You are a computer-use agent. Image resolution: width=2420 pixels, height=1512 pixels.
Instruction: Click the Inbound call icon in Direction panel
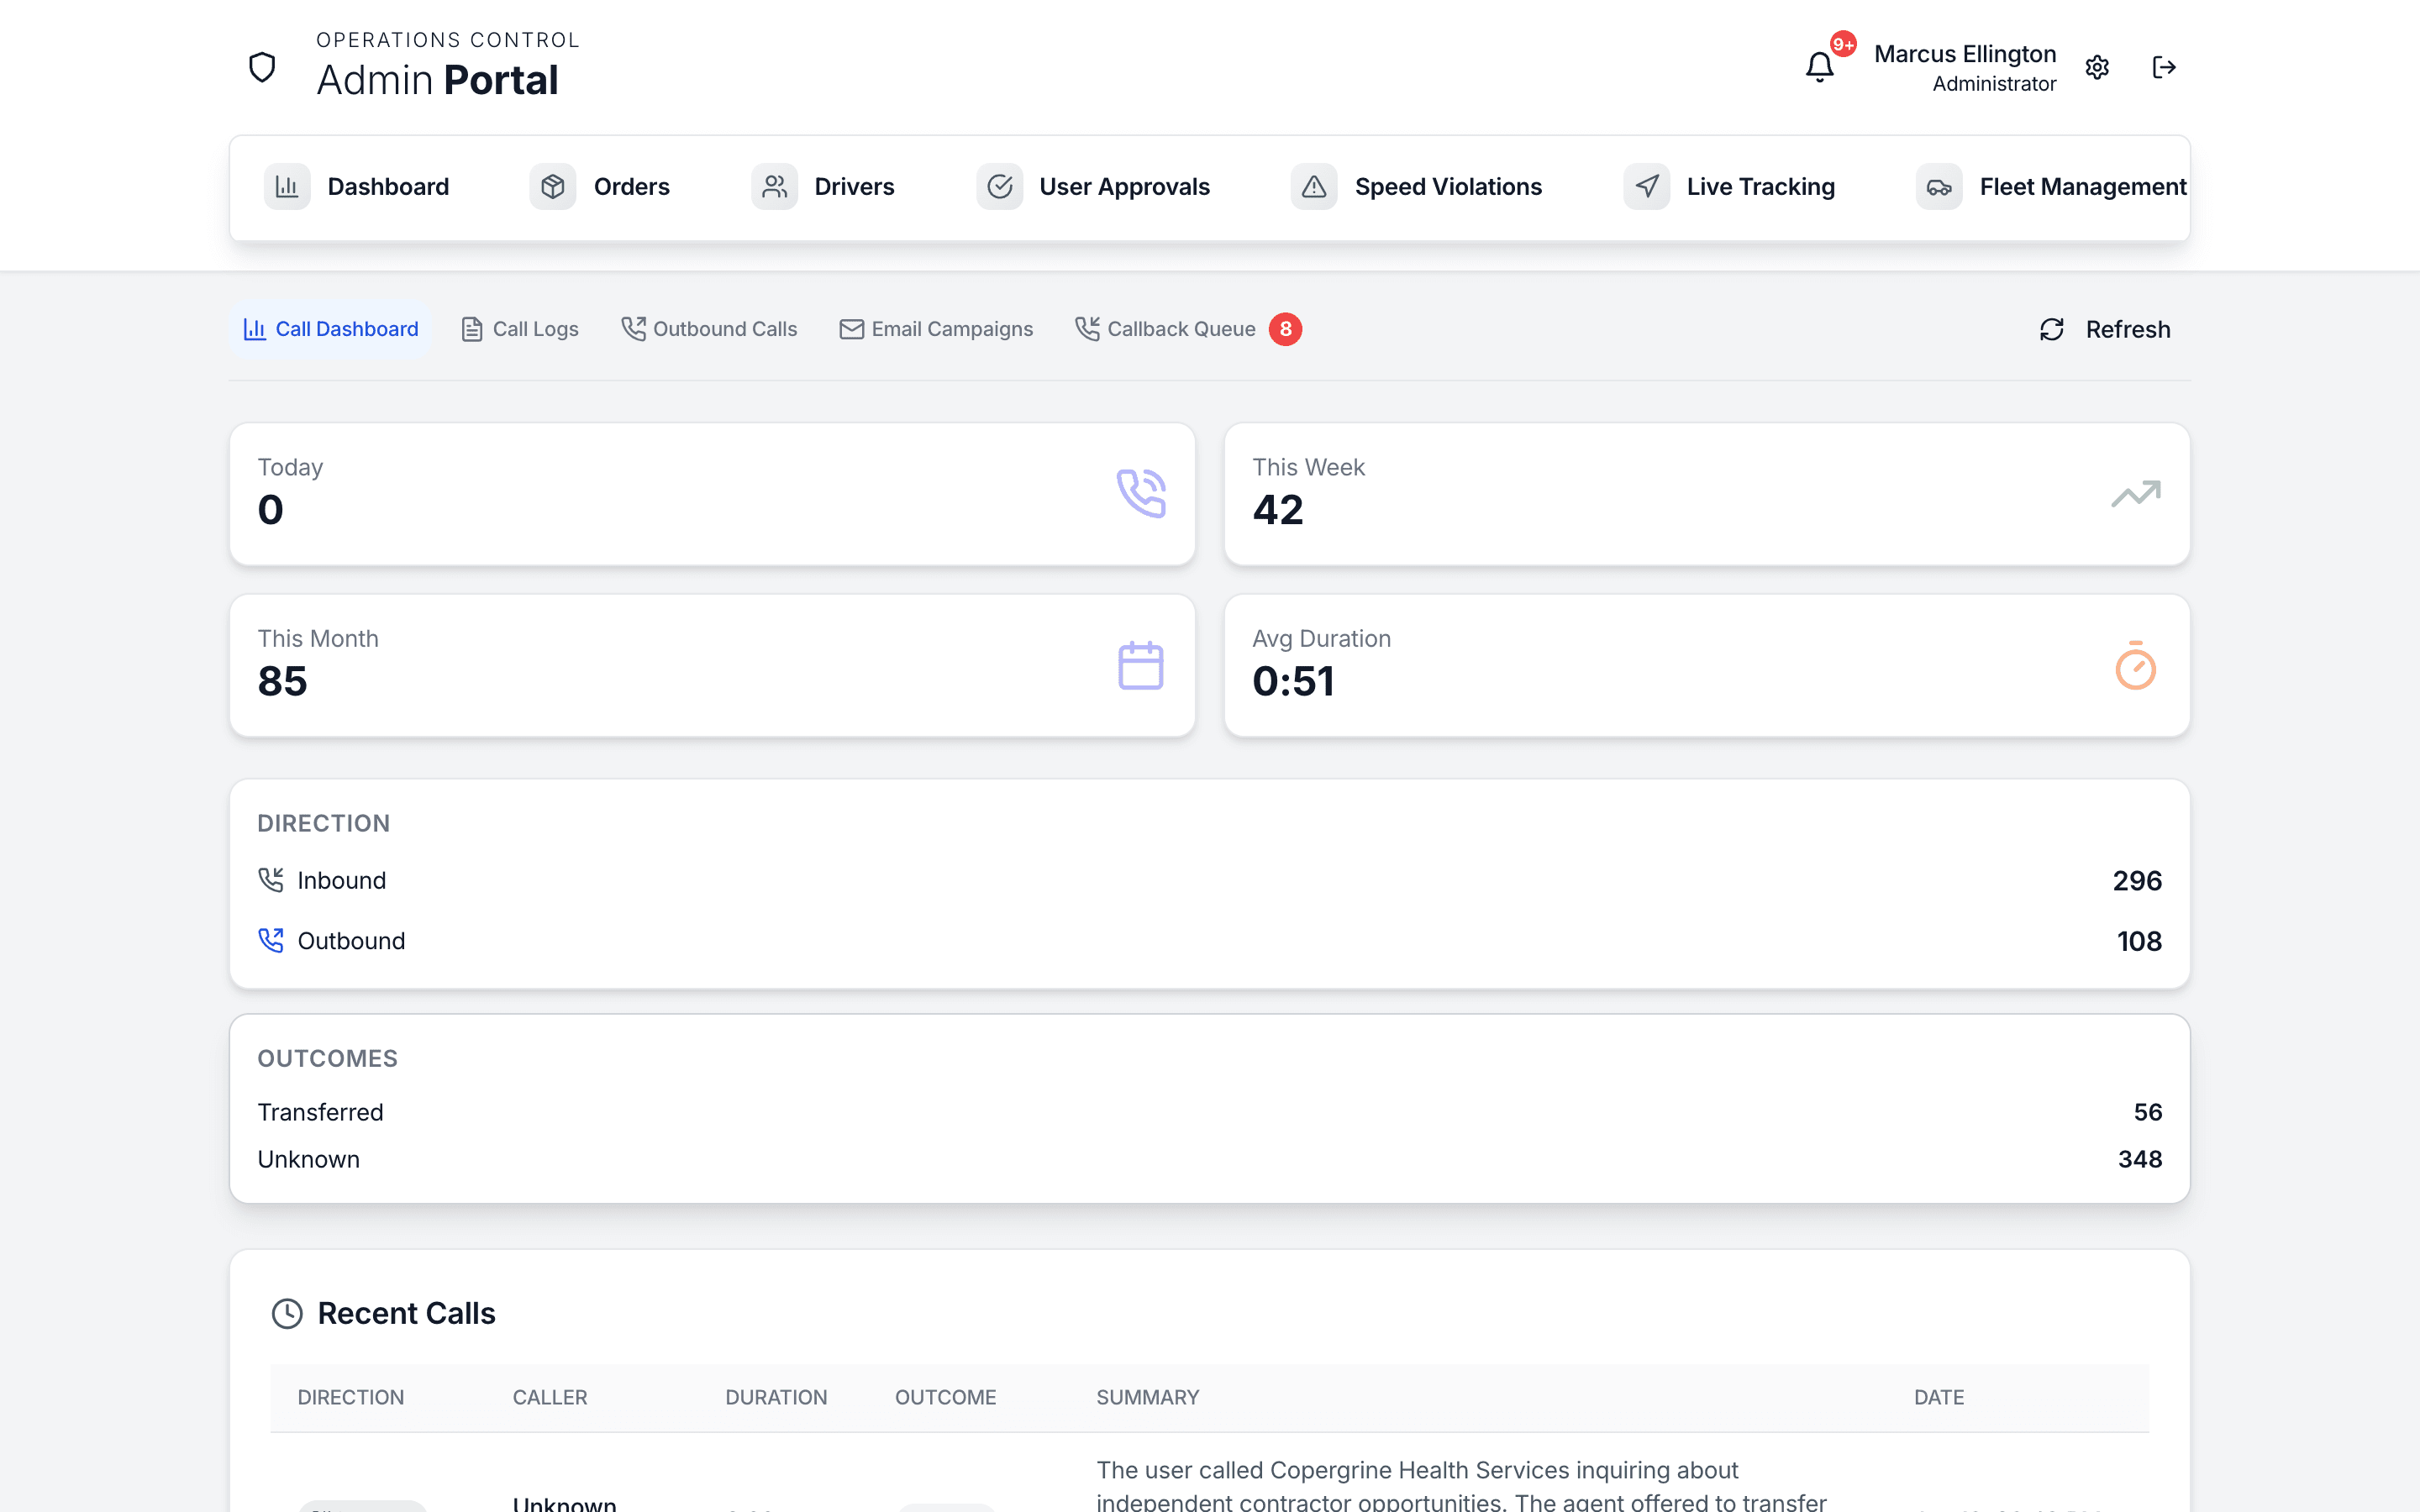pyautogui.click(x=271, y=879)
